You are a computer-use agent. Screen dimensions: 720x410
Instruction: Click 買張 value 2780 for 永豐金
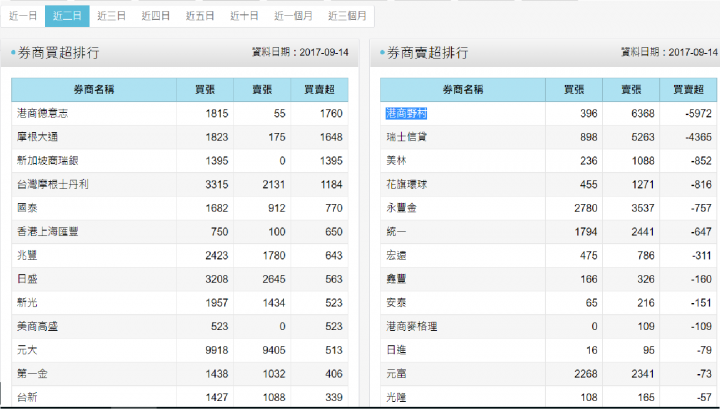click(586, 208)
